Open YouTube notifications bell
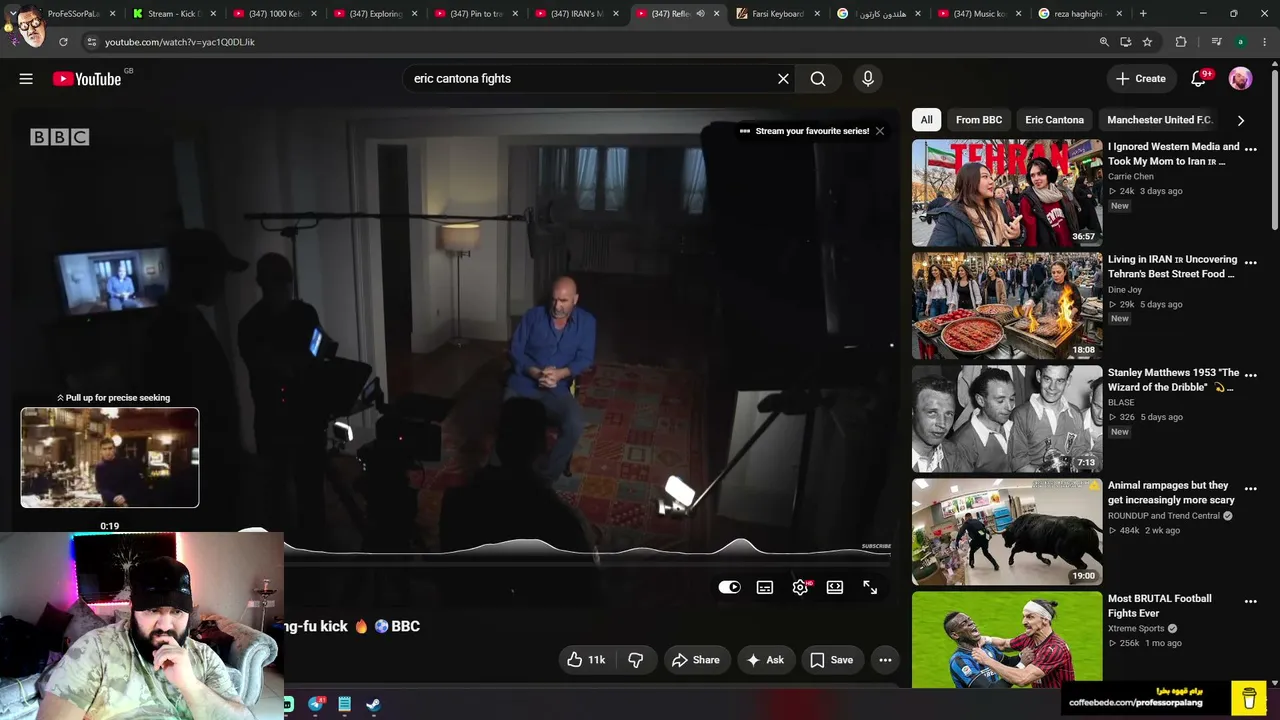This screenshot has height=720, width=1280. coord(1198,79)
